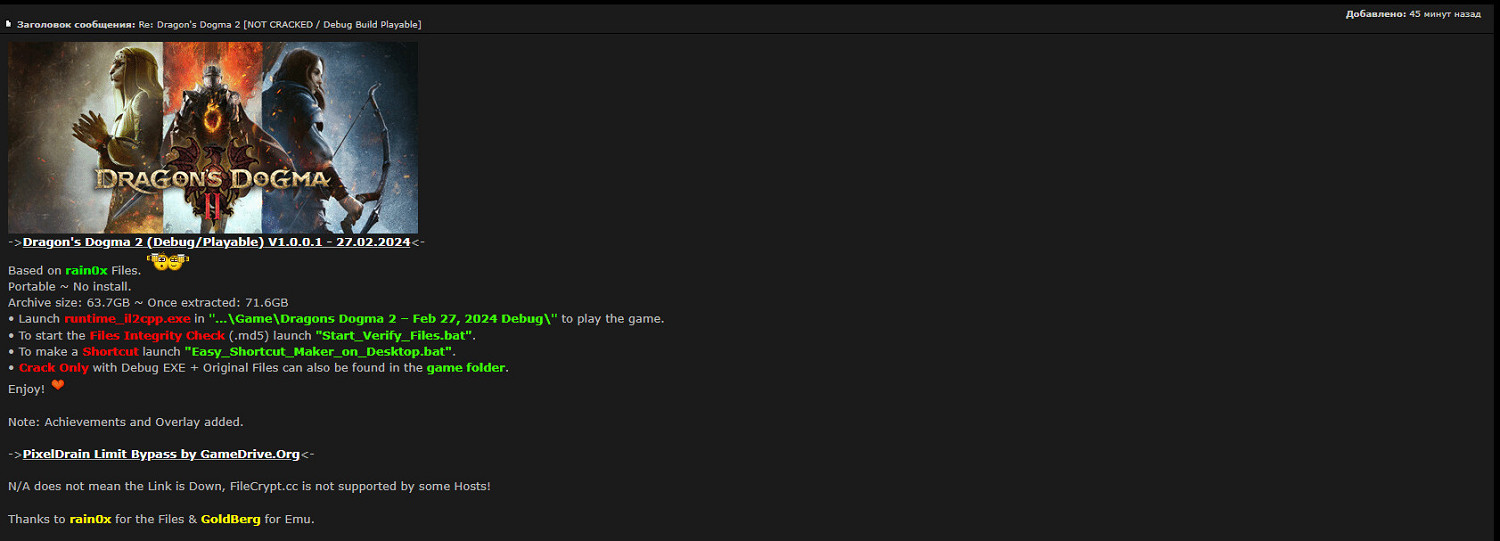Screen dimensions: 1500x541
Task: Click the orange heart icon next to Enjoy!
Action: point(57,386)
